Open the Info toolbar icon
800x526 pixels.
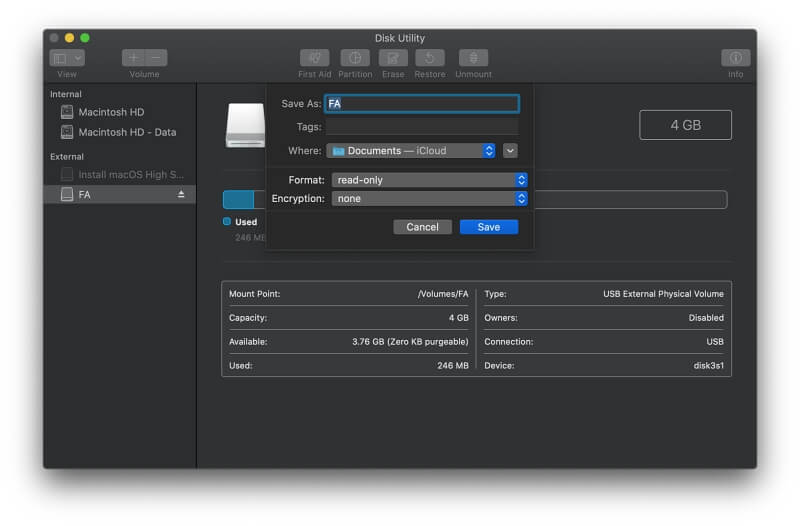coord(735,58)
